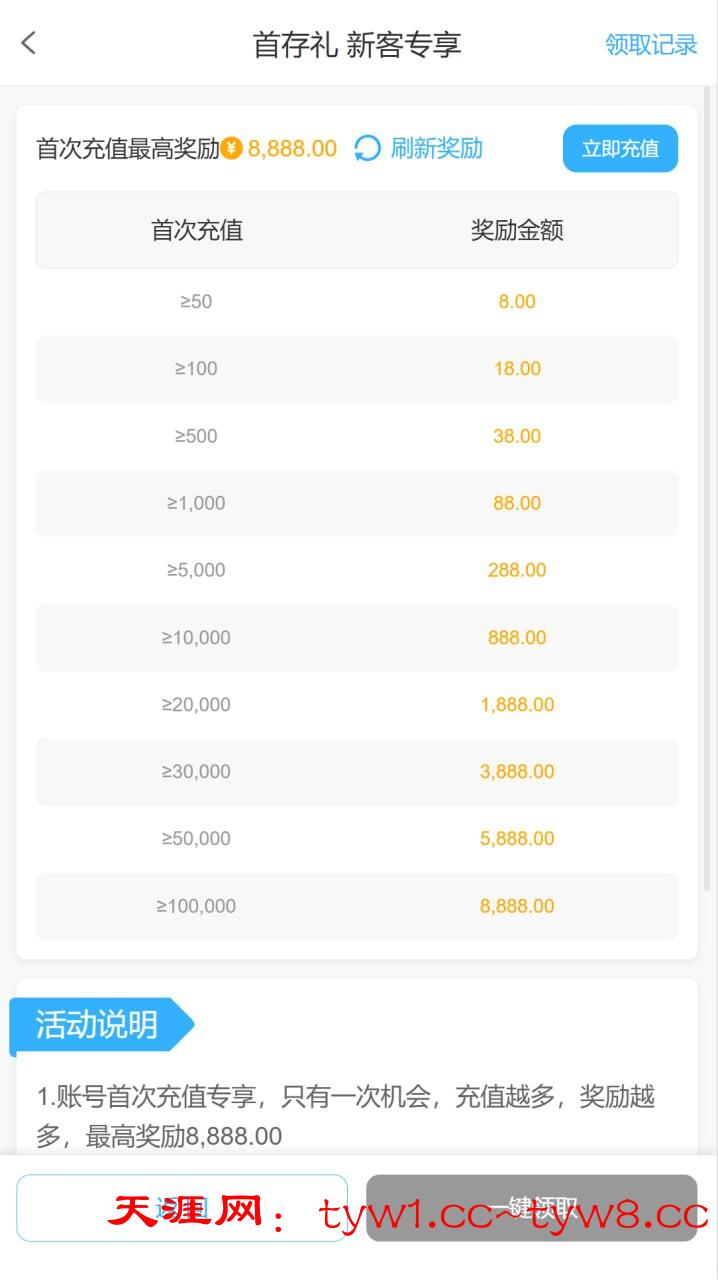Click the 活动说明 section banner

click(x=98, y=1025)
